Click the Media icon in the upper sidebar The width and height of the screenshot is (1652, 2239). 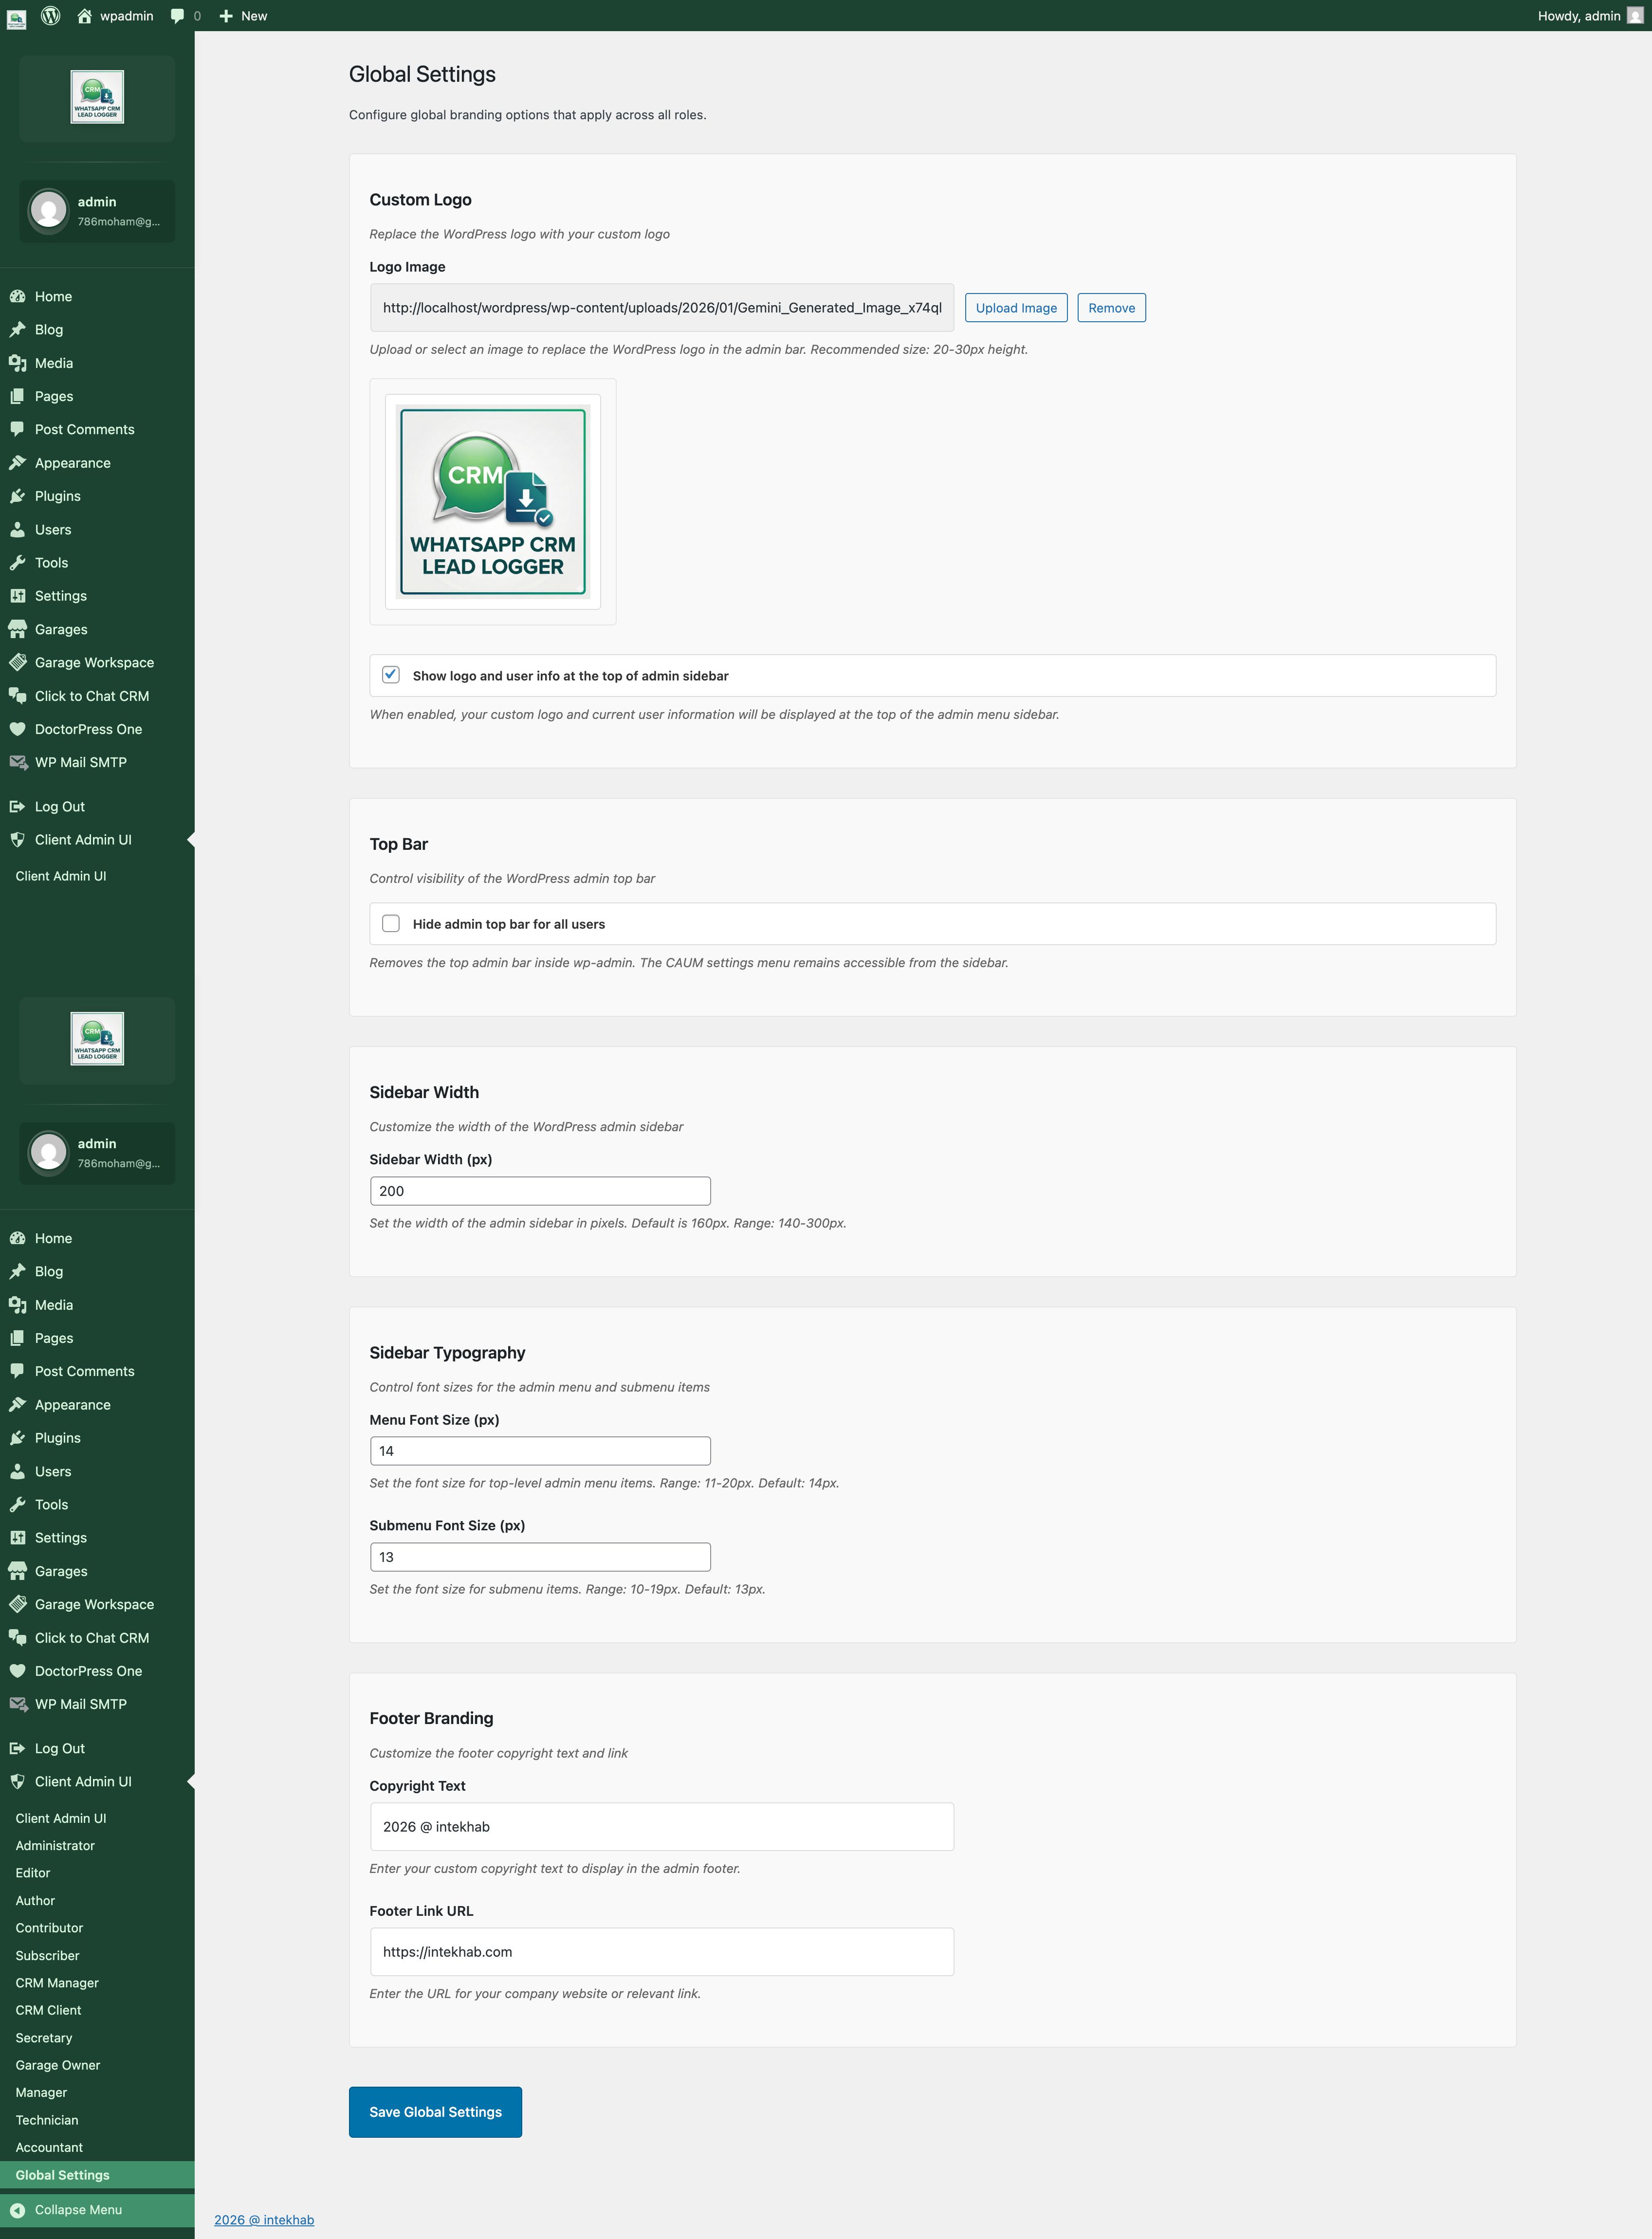[x=17, y=363]
